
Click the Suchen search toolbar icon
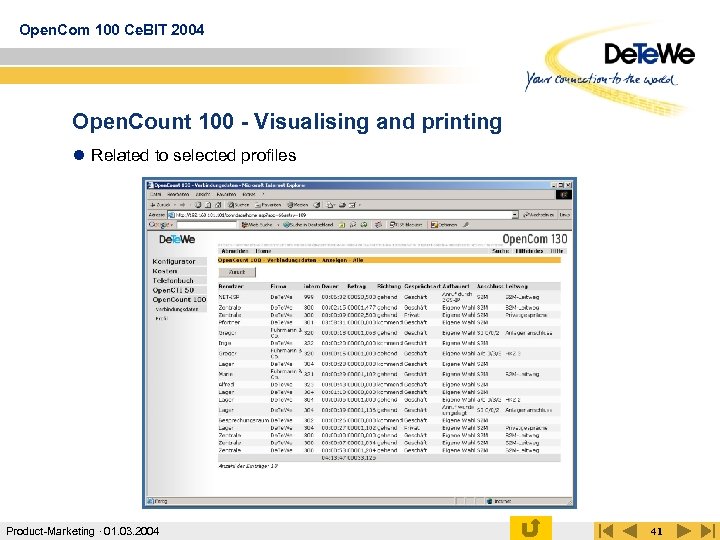tap(238, 205)
